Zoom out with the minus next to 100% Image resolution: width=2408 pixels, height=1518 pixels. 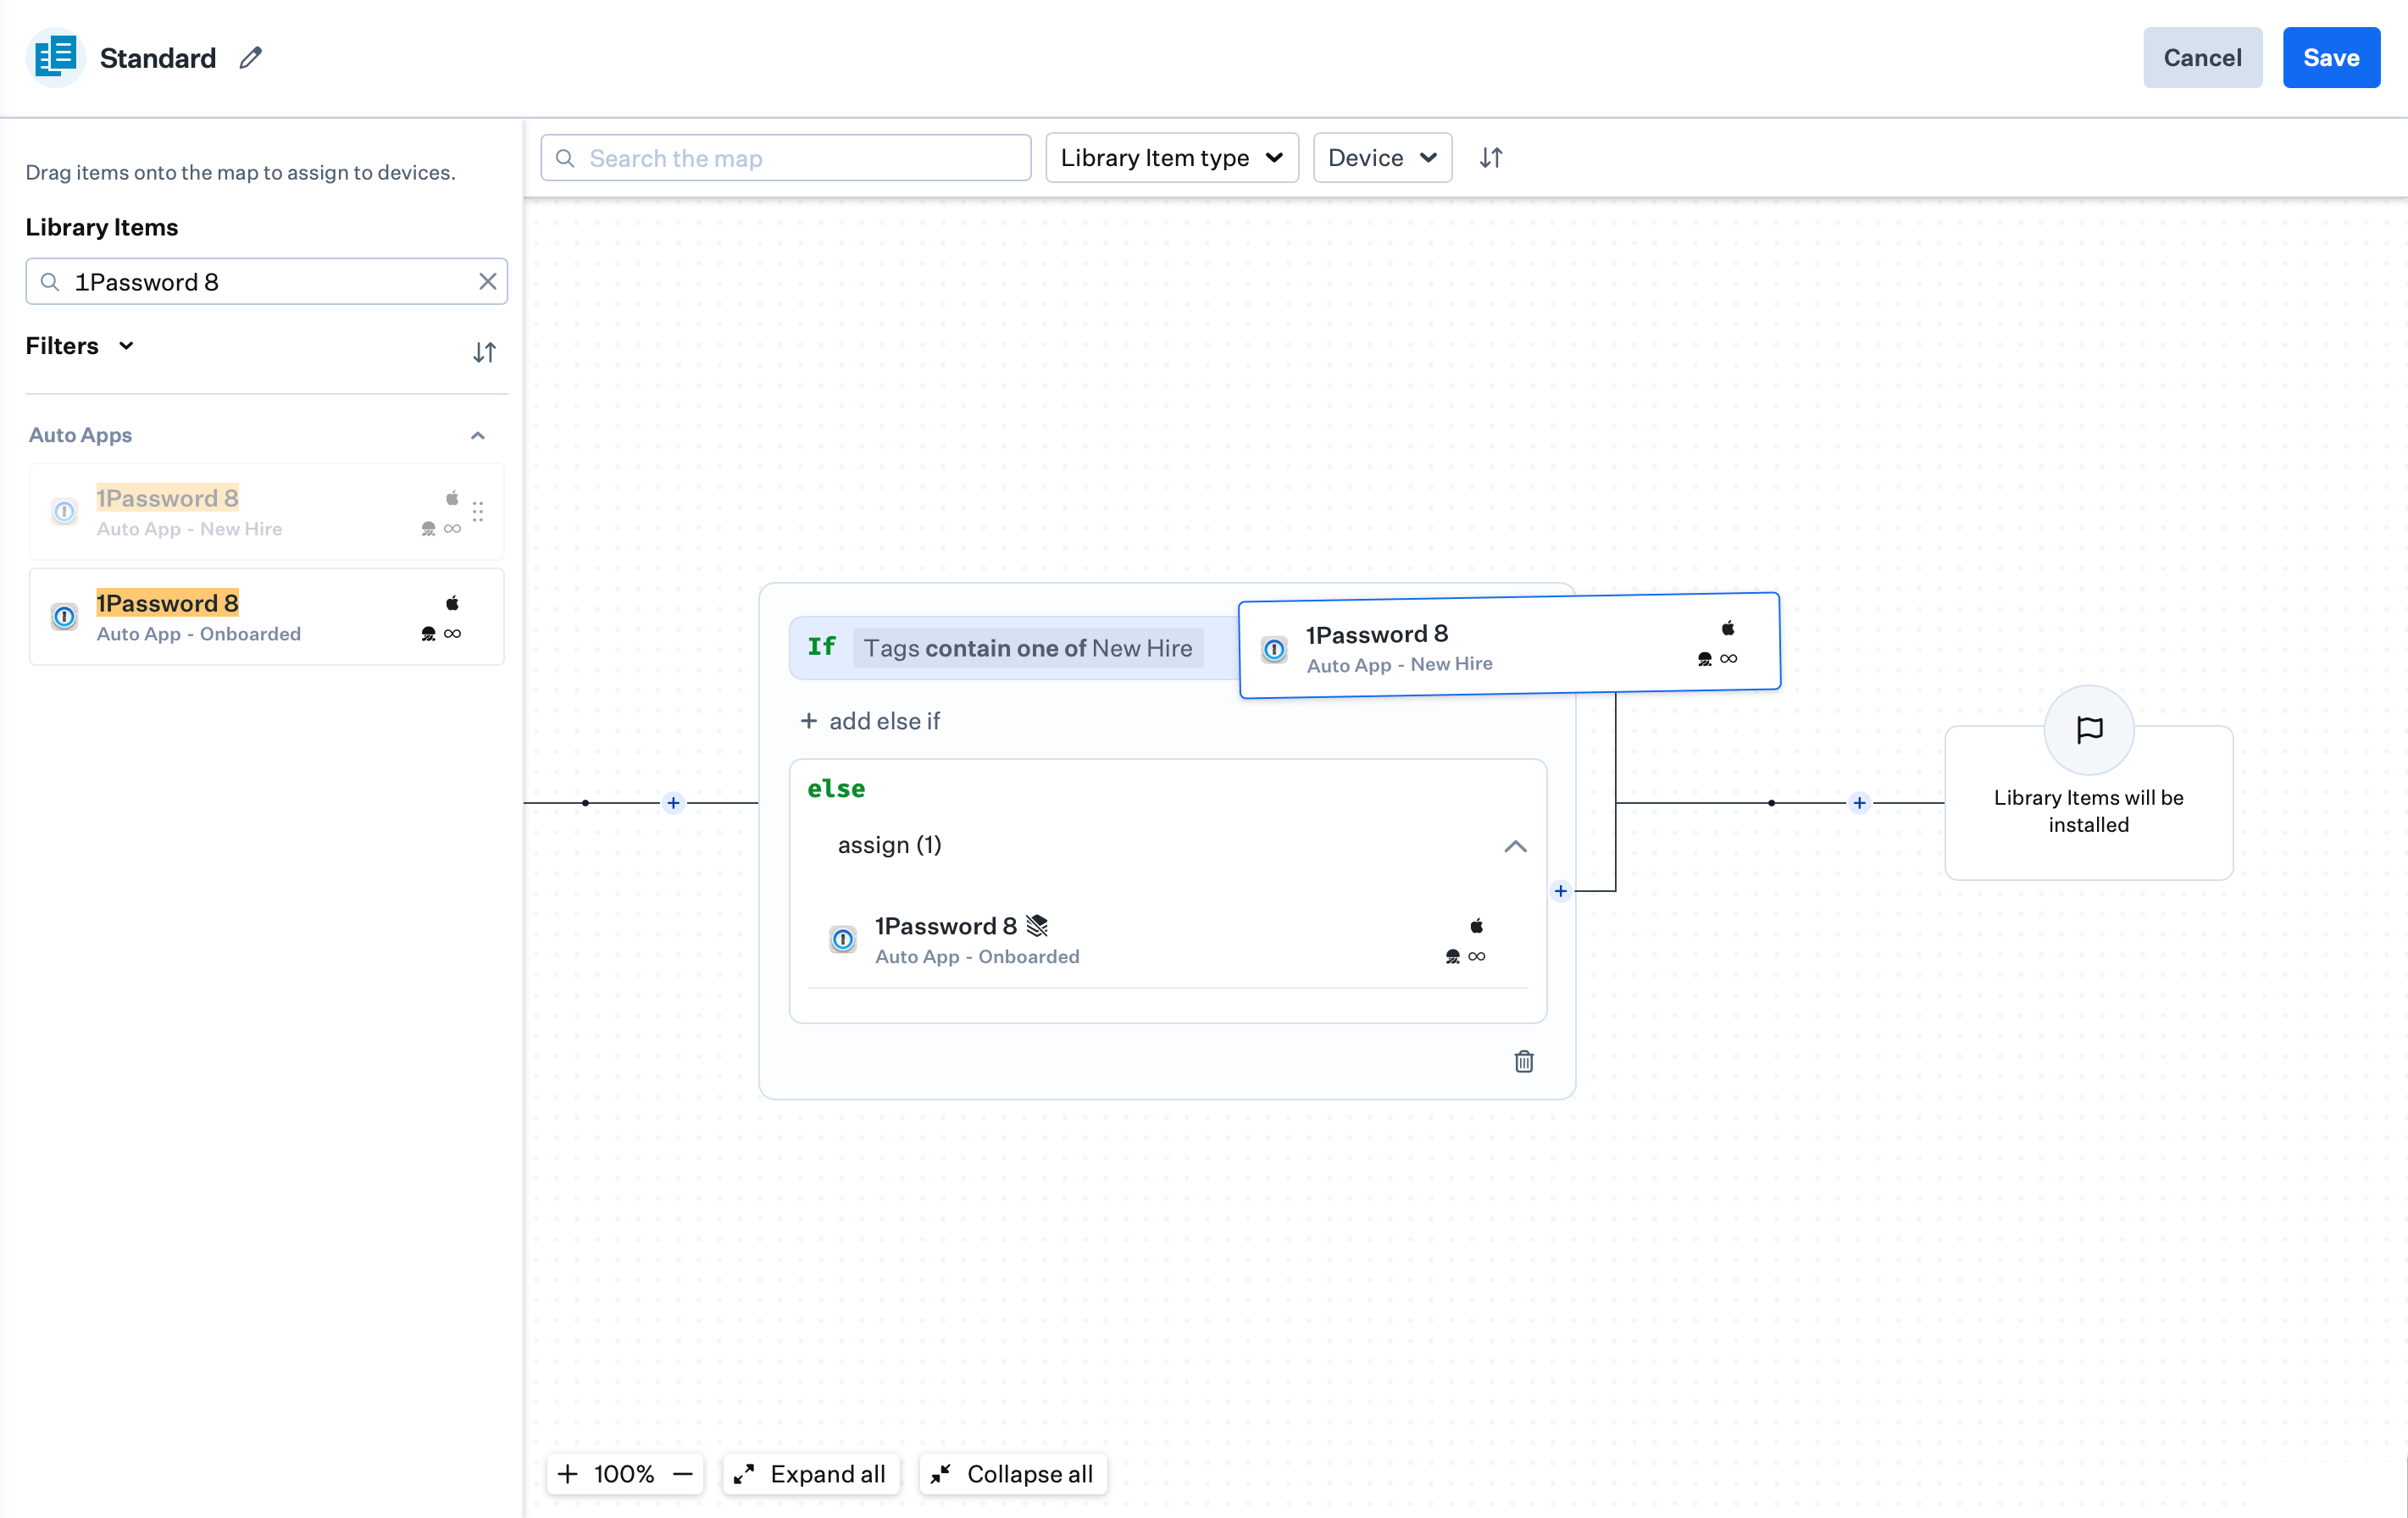[x=683, y=1473]
